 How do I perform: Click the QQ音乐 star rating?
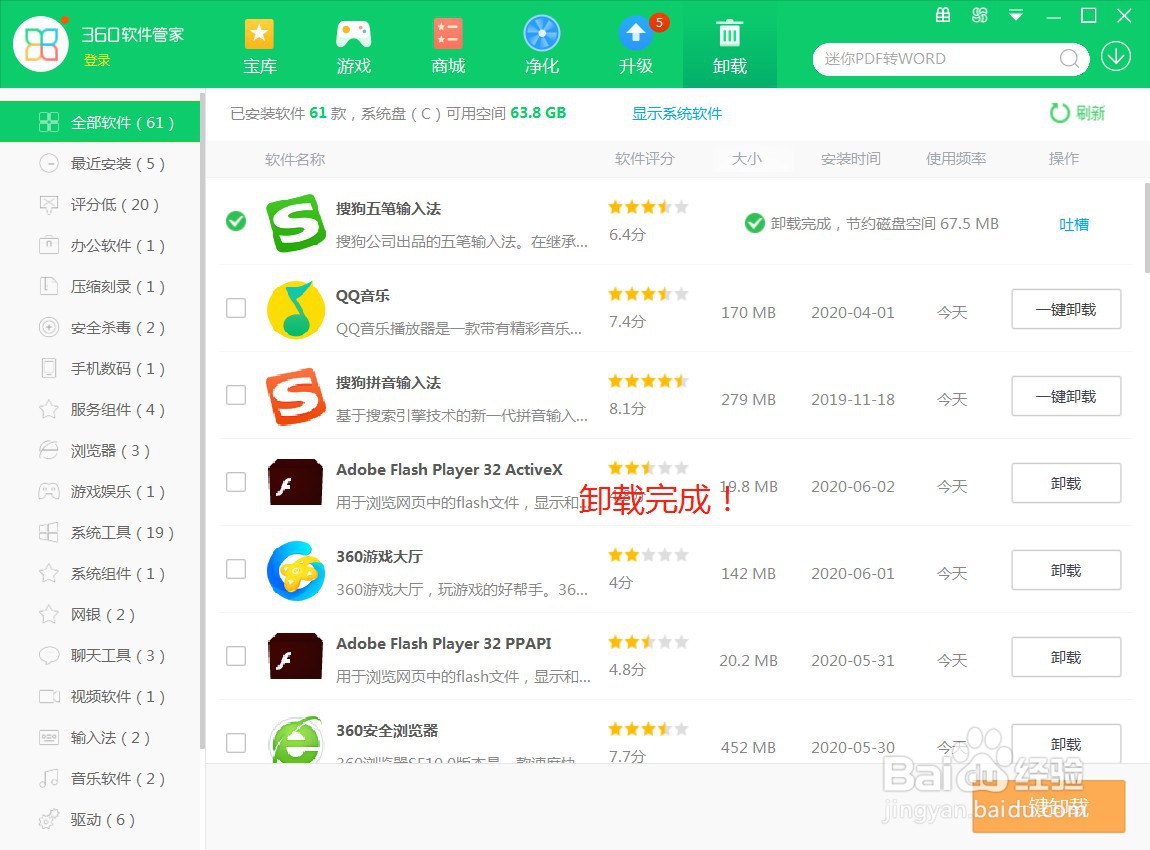pyautogui.click(x=648, y=294)
